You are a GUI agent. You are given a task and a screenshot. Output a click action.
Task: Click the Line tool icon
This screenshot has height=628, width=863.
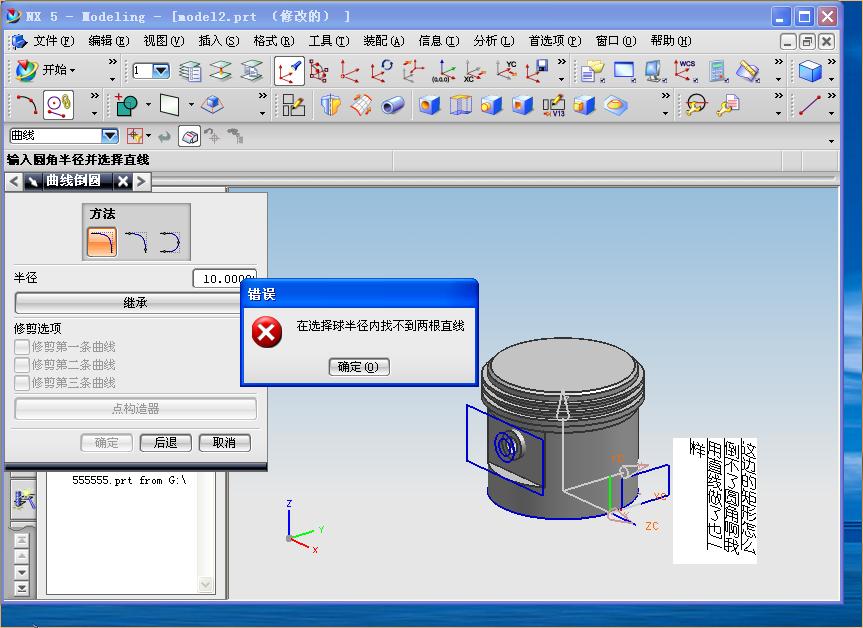tap(810, 105)
